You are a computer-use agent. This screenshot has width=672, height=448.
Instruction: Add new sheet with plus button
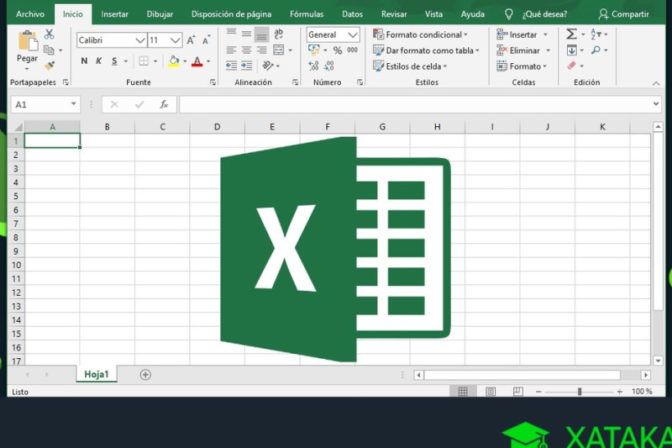click(145, 375)
